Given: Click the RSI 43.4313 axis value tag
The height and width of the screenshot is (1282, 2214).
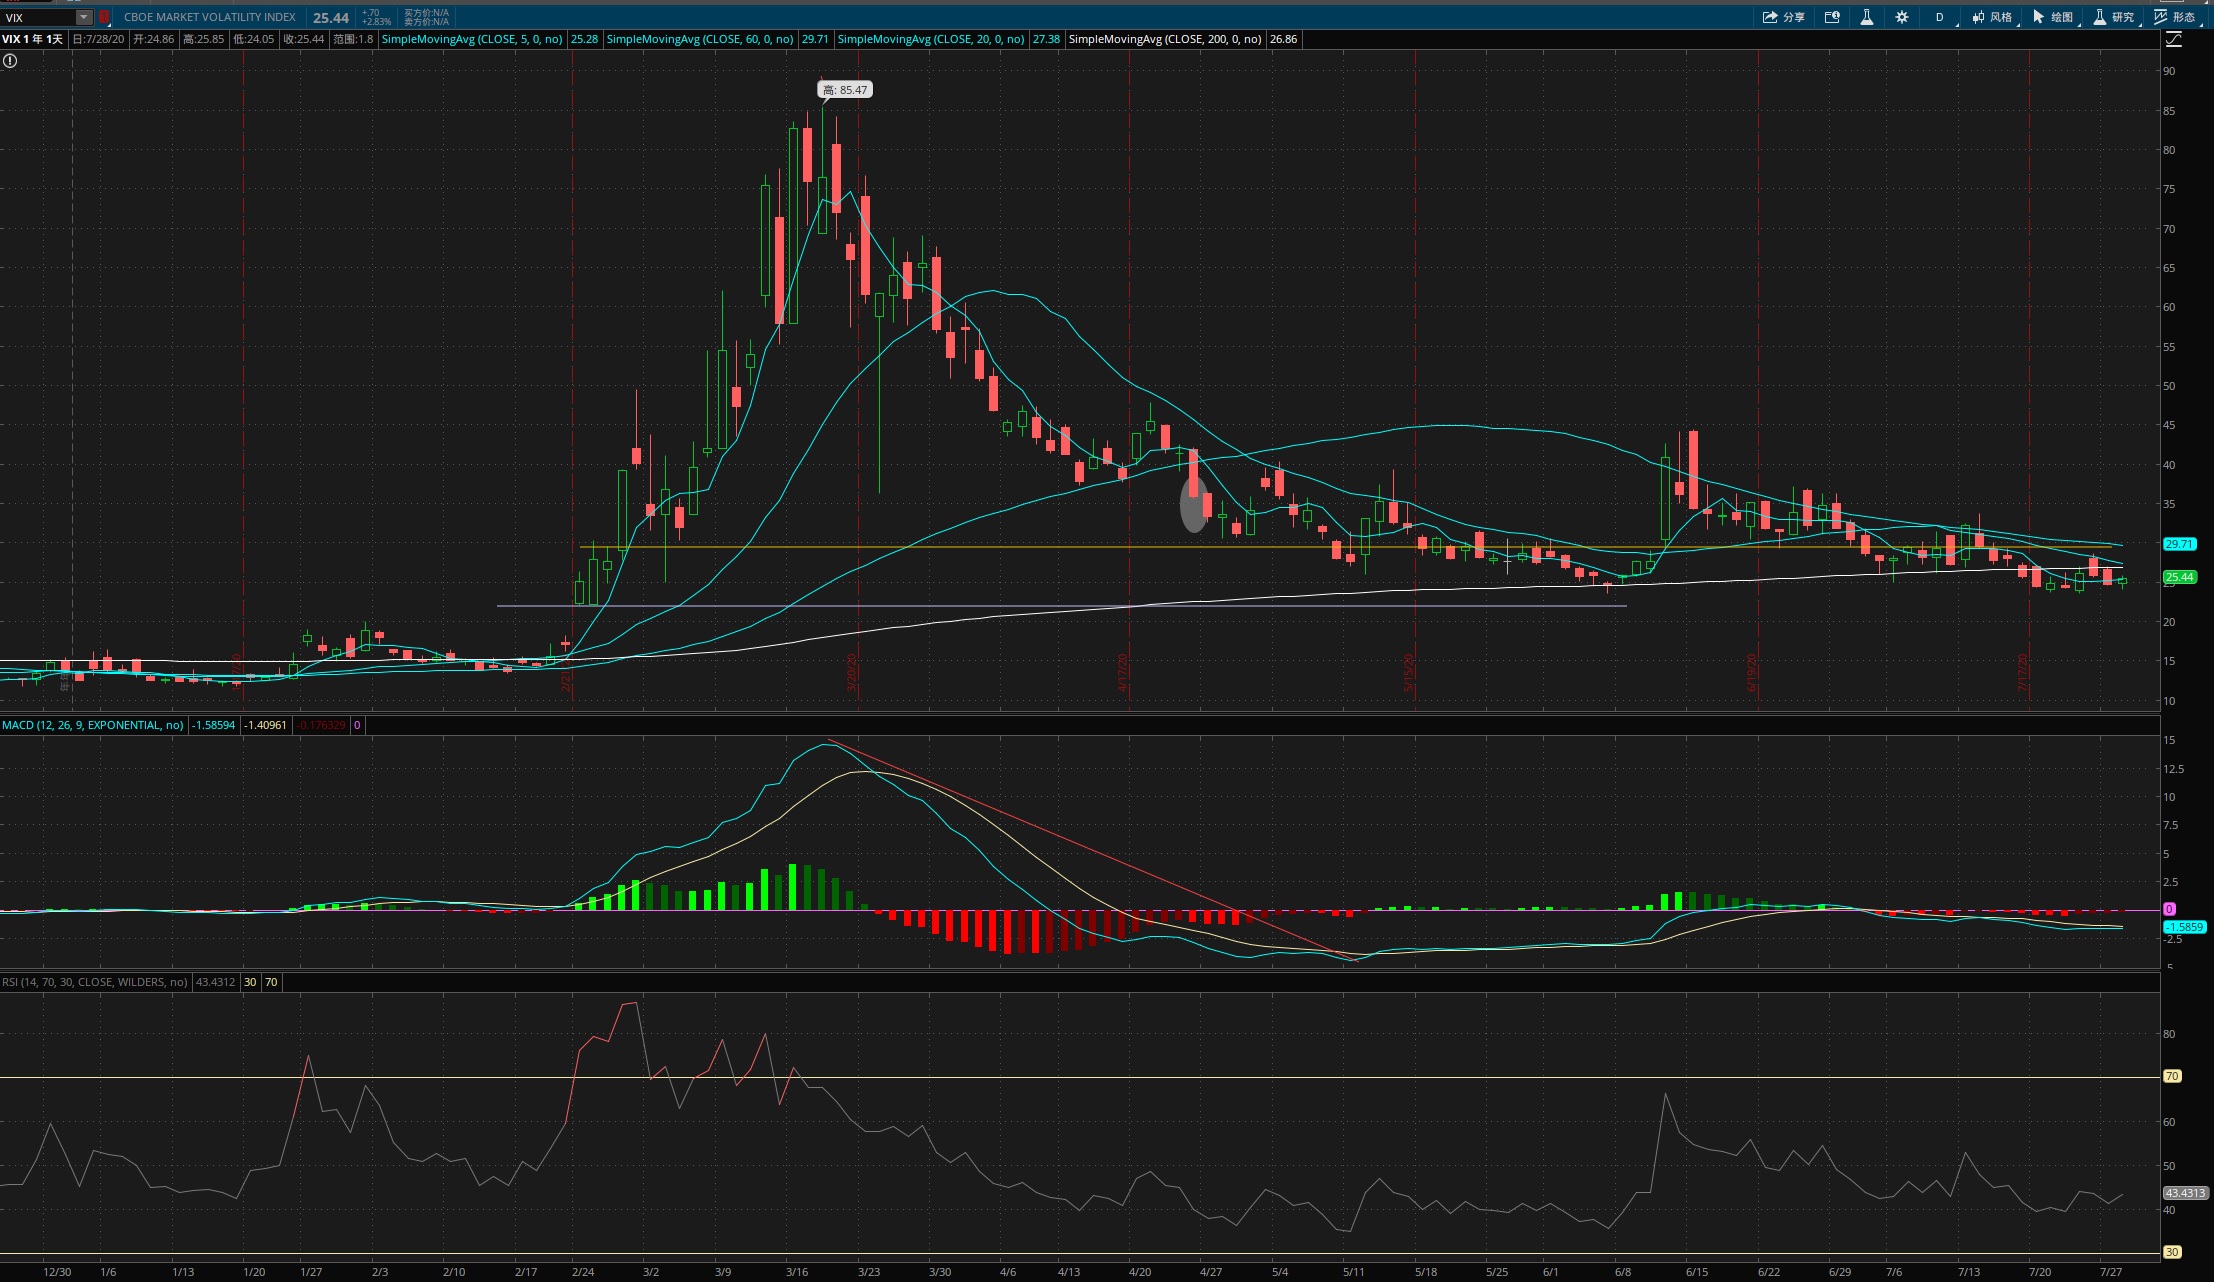Looking at the screenshot, I should pos(2185,1193).
